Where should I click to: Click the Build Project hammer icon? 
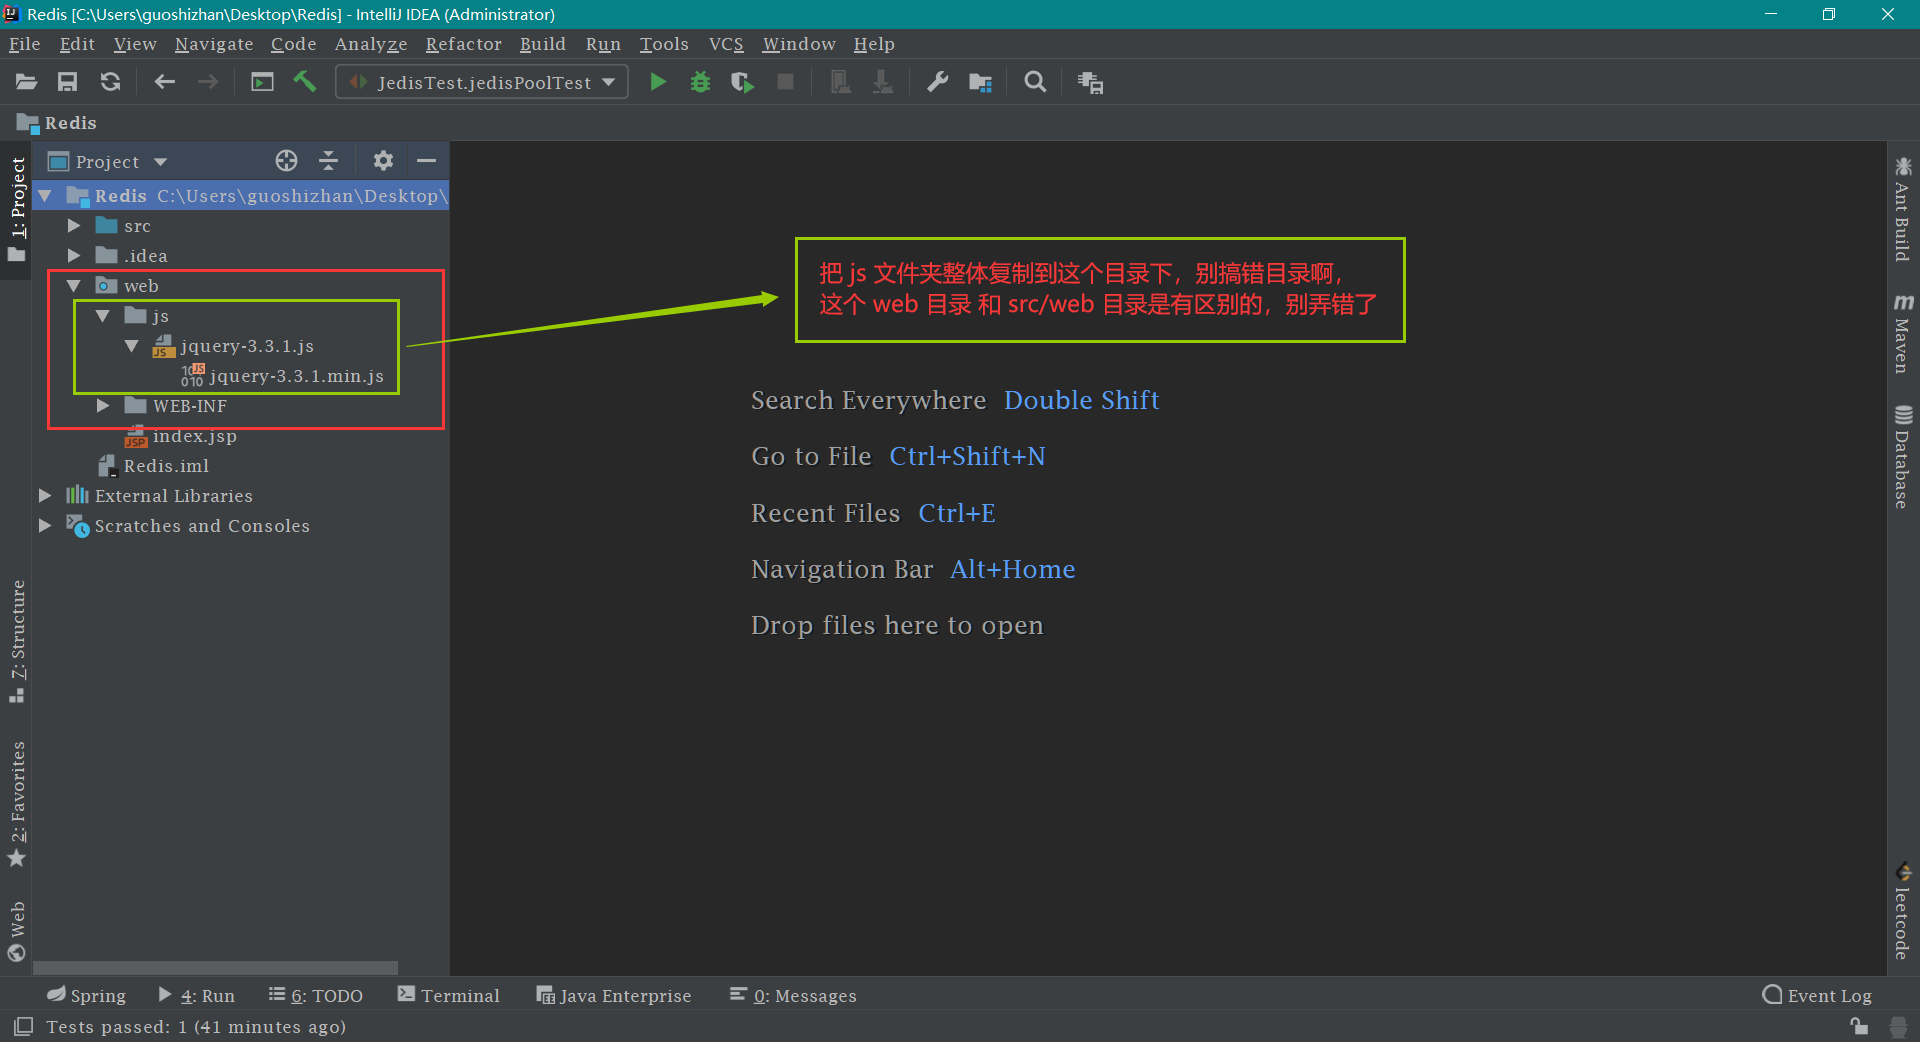click(x=305, y=82)
